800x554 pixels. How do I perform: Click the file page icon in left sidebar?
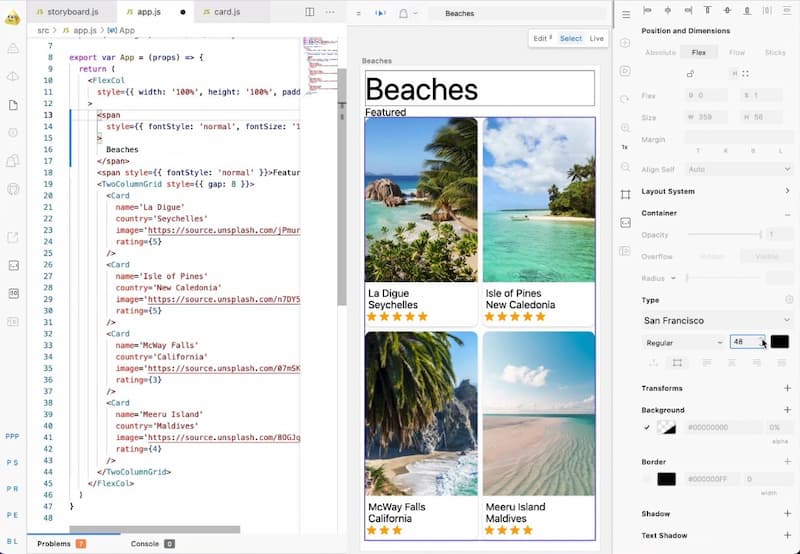[x=13, y=105]
